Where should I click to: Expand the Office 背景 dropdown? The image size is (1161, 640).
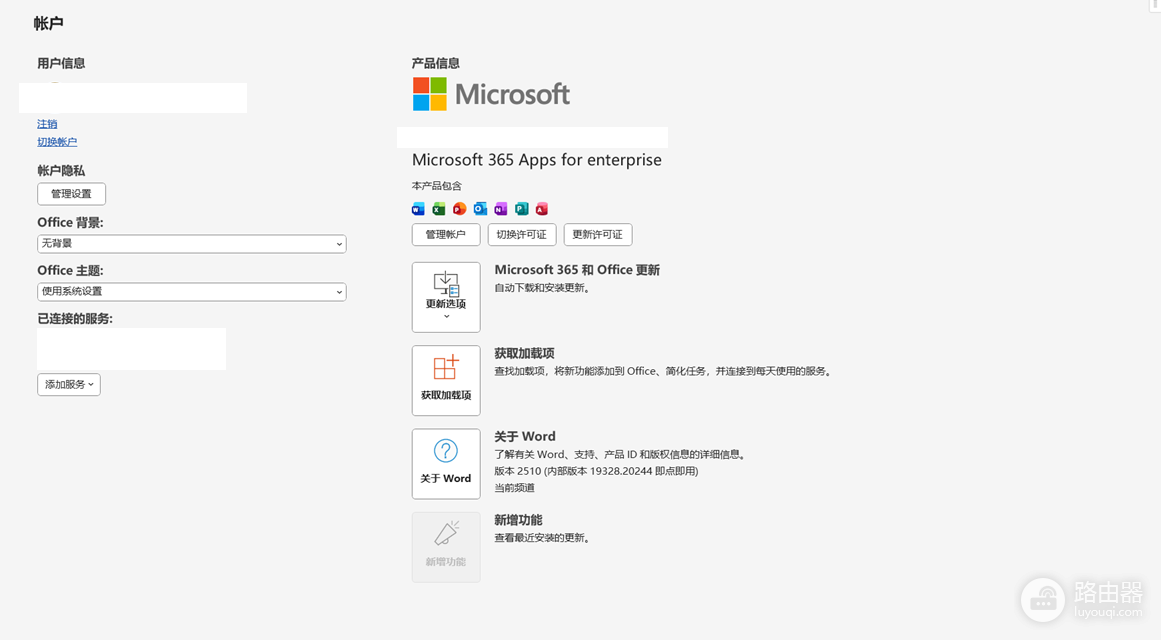pyautogui.click(x=192, y=244)
